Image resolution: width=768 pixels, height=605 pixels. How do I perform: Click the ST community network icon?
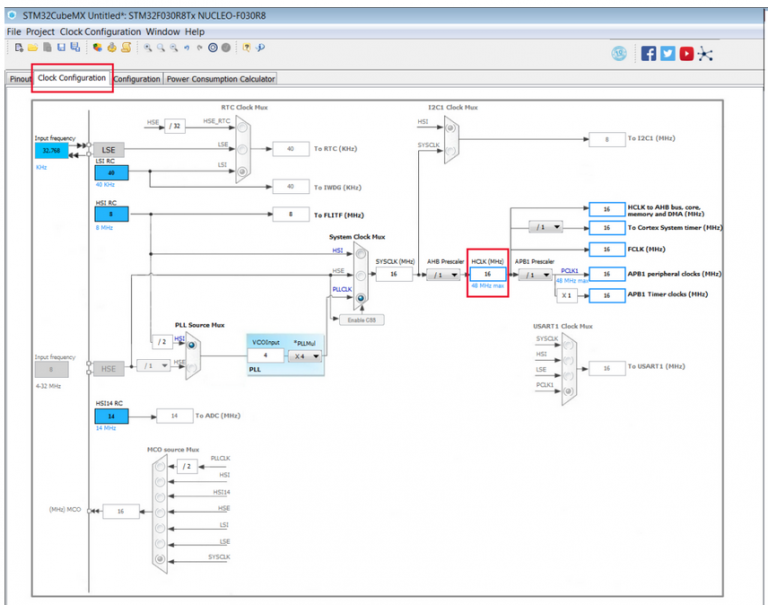705,54
